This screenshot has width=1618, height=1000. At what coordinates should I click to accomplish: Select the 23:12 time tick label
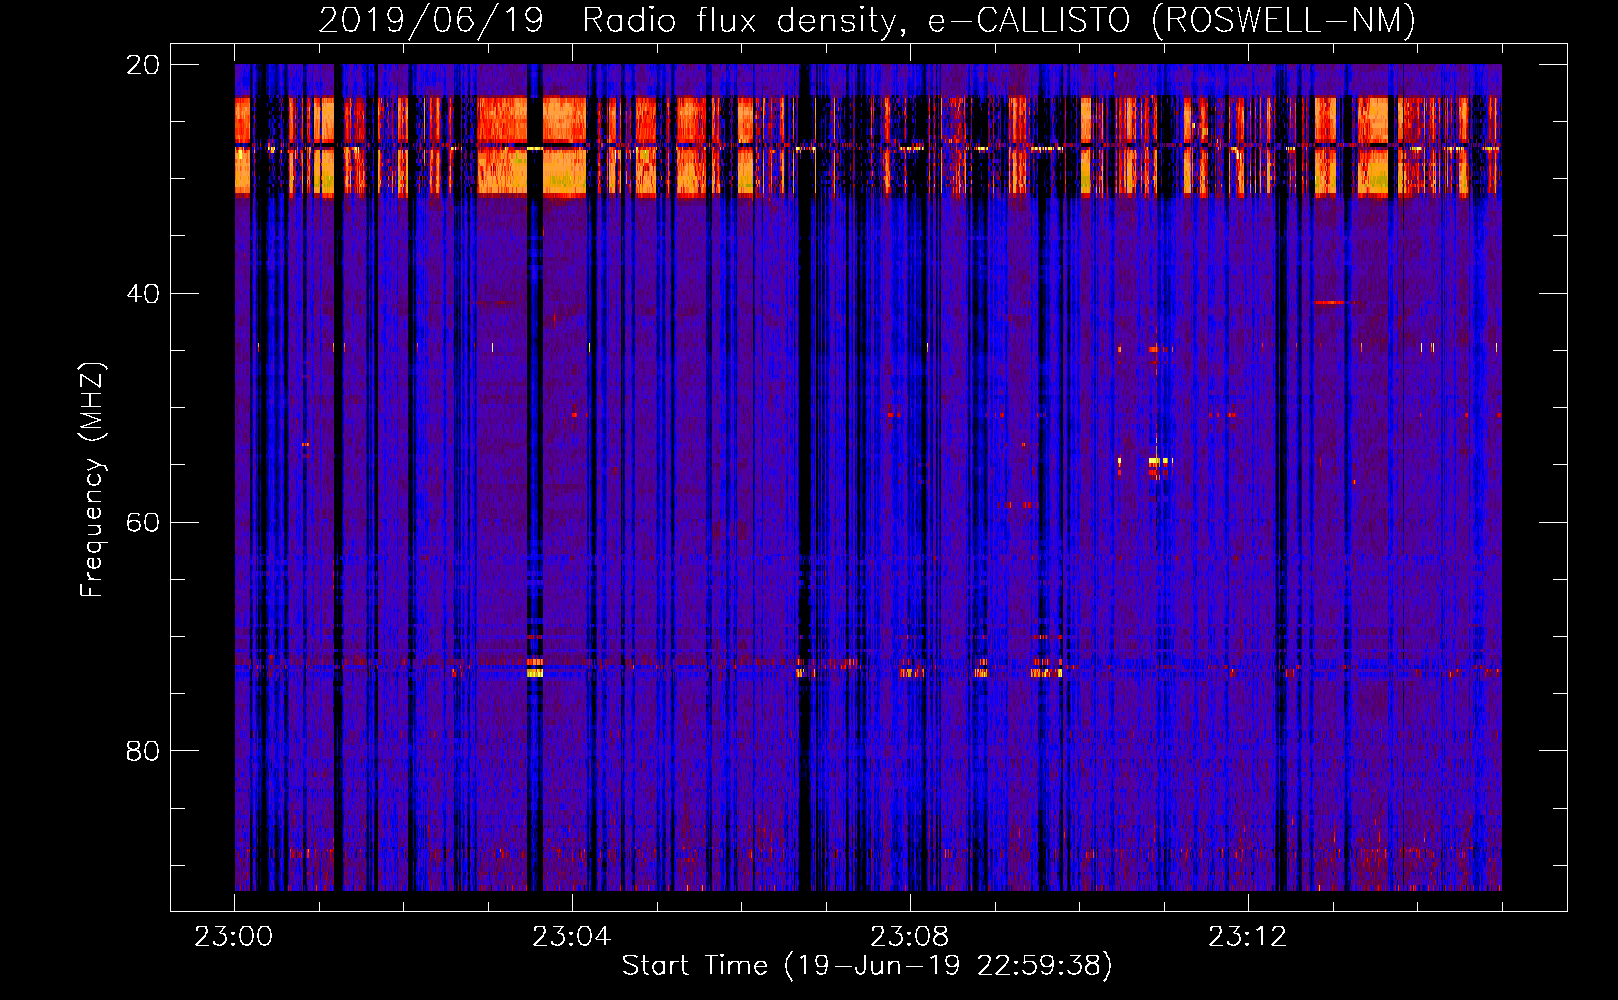pos(1248,937)
